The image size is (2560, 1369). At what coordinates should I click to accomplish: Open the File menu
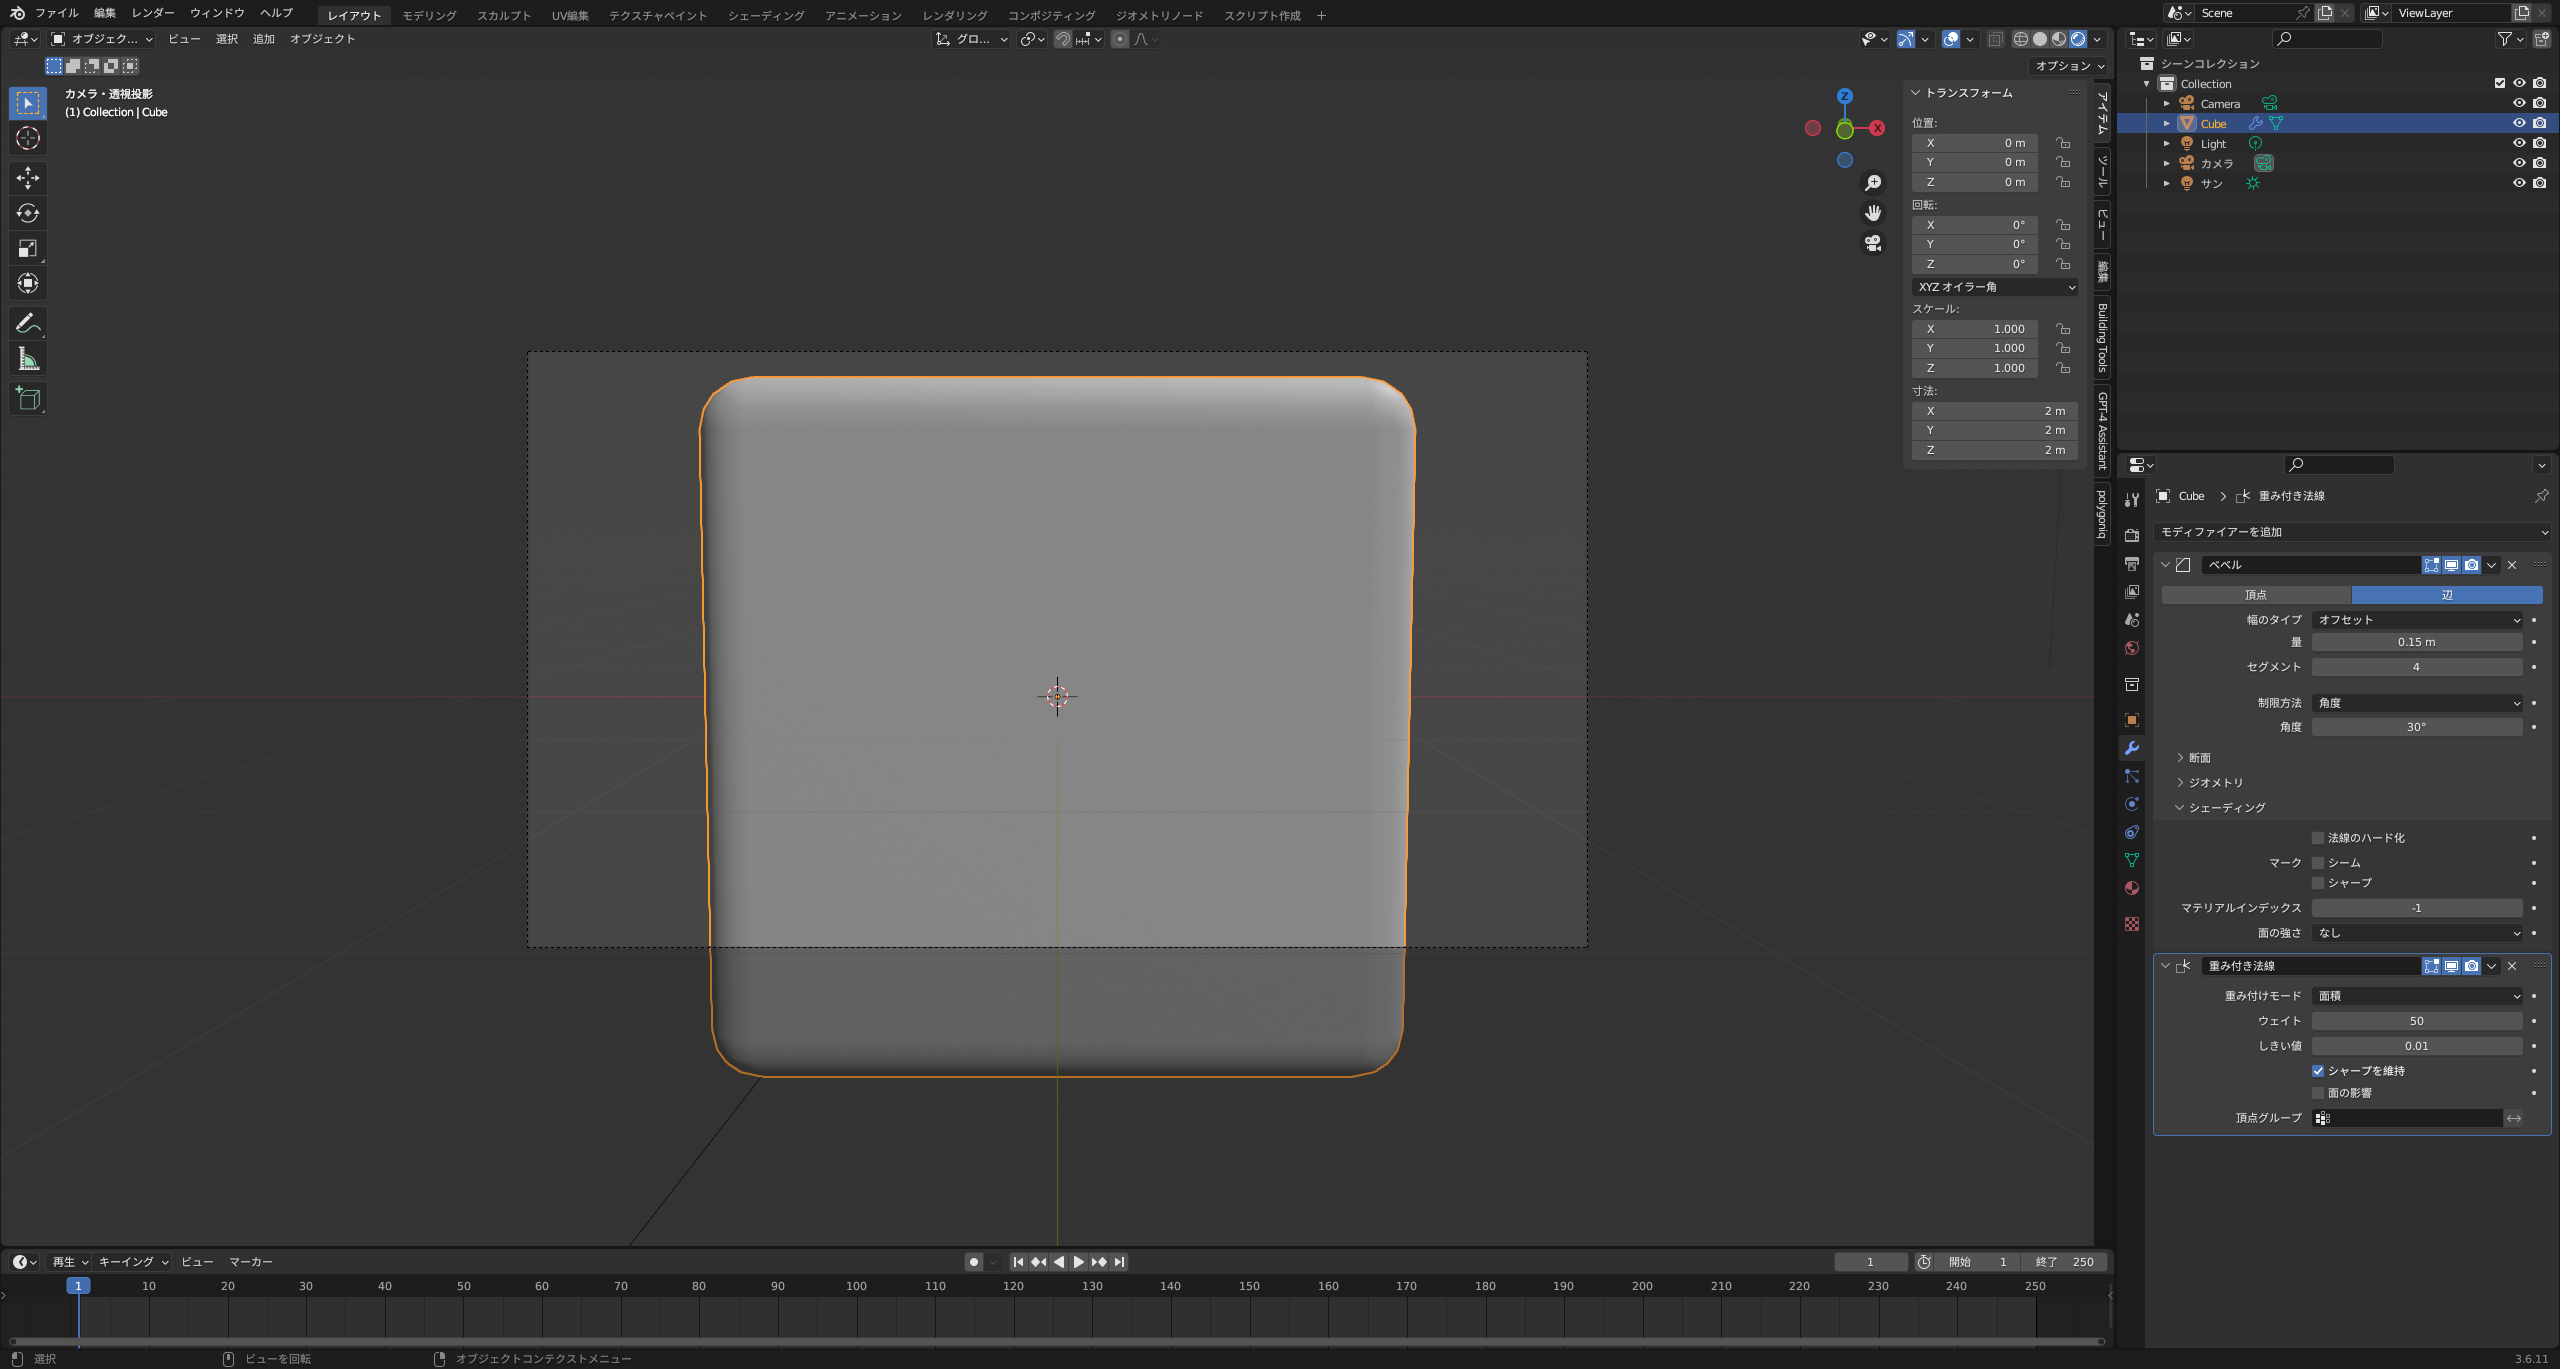[56, 13]
